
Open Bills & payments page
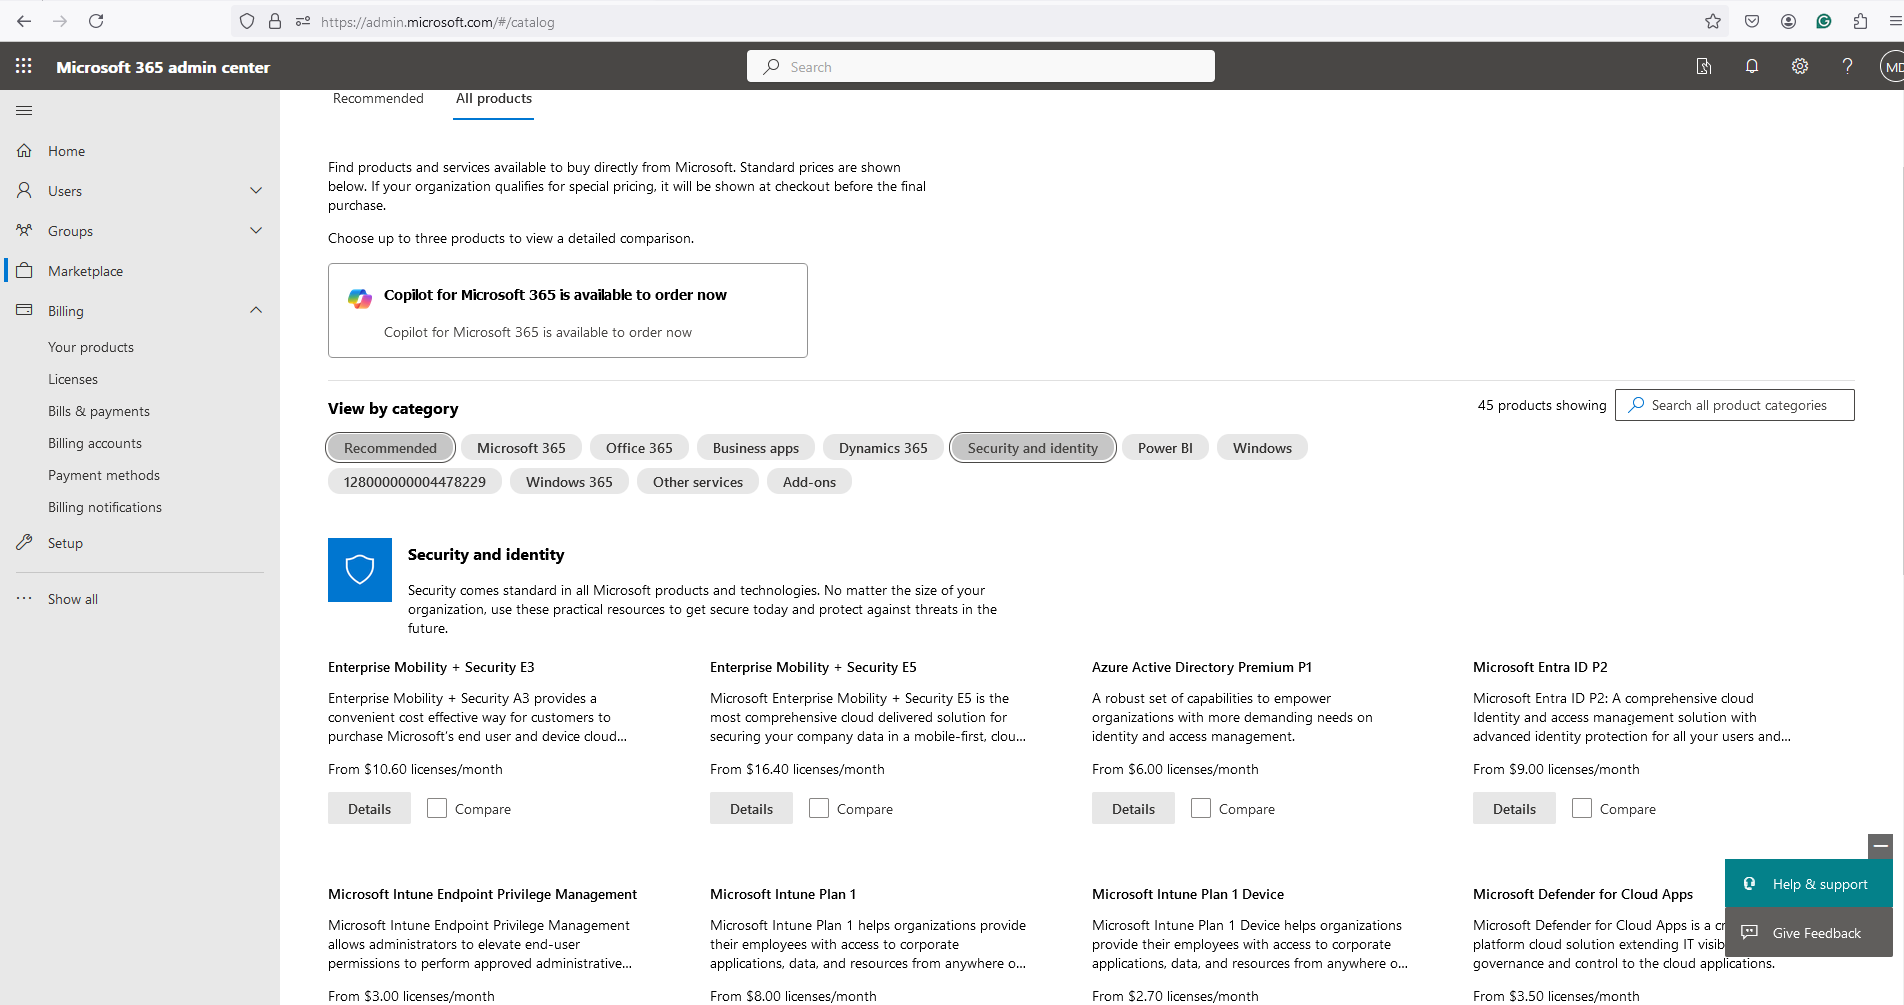(x=99, y=411)
